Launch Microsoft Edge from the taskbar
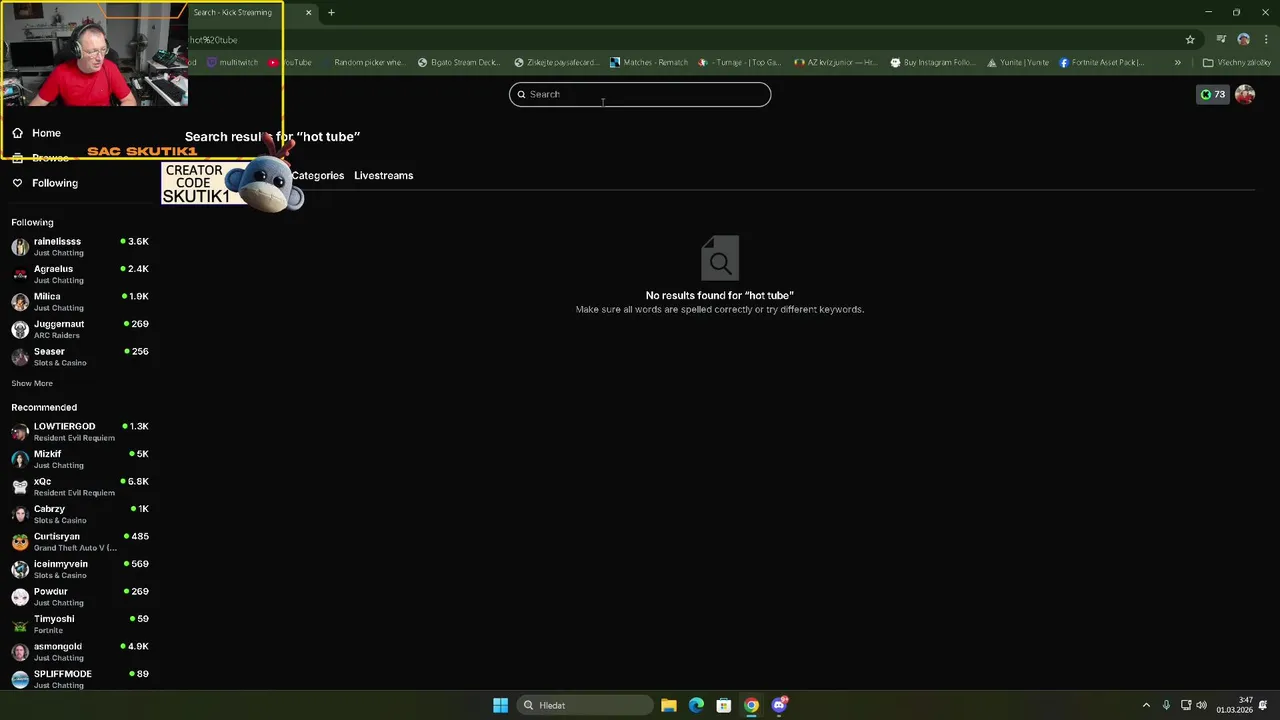Screen dimensions: 1280x720 [696, 705]
